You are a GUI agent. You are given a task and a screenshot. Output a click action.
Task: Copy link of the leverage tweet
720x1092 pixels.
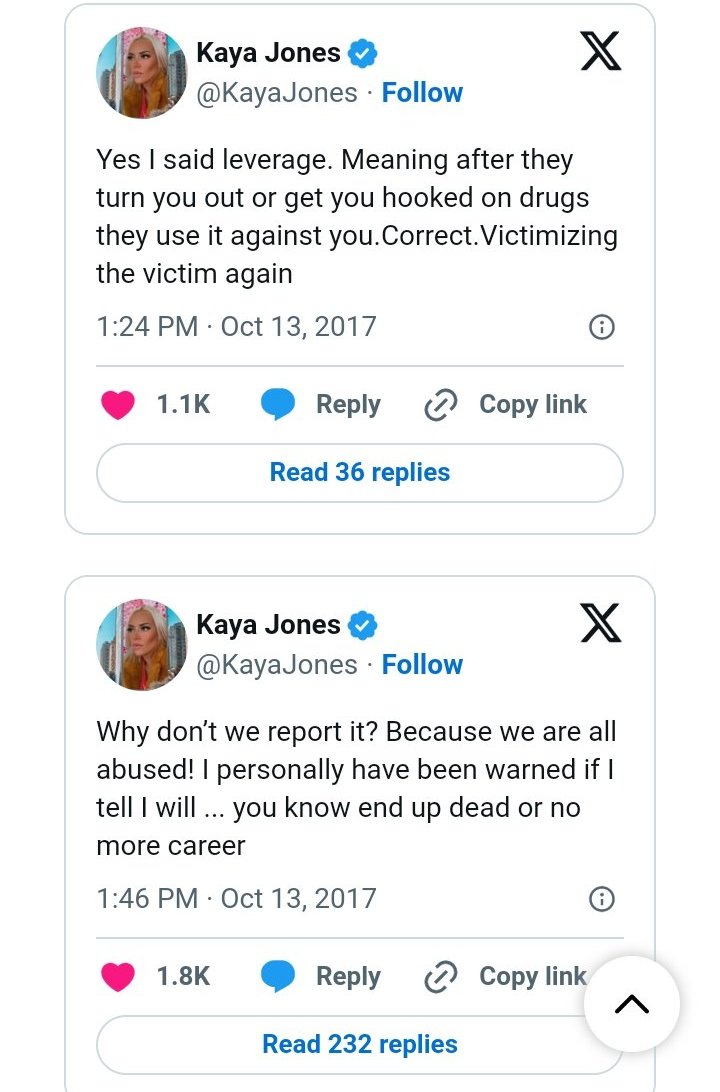click(x=506, y=405)
